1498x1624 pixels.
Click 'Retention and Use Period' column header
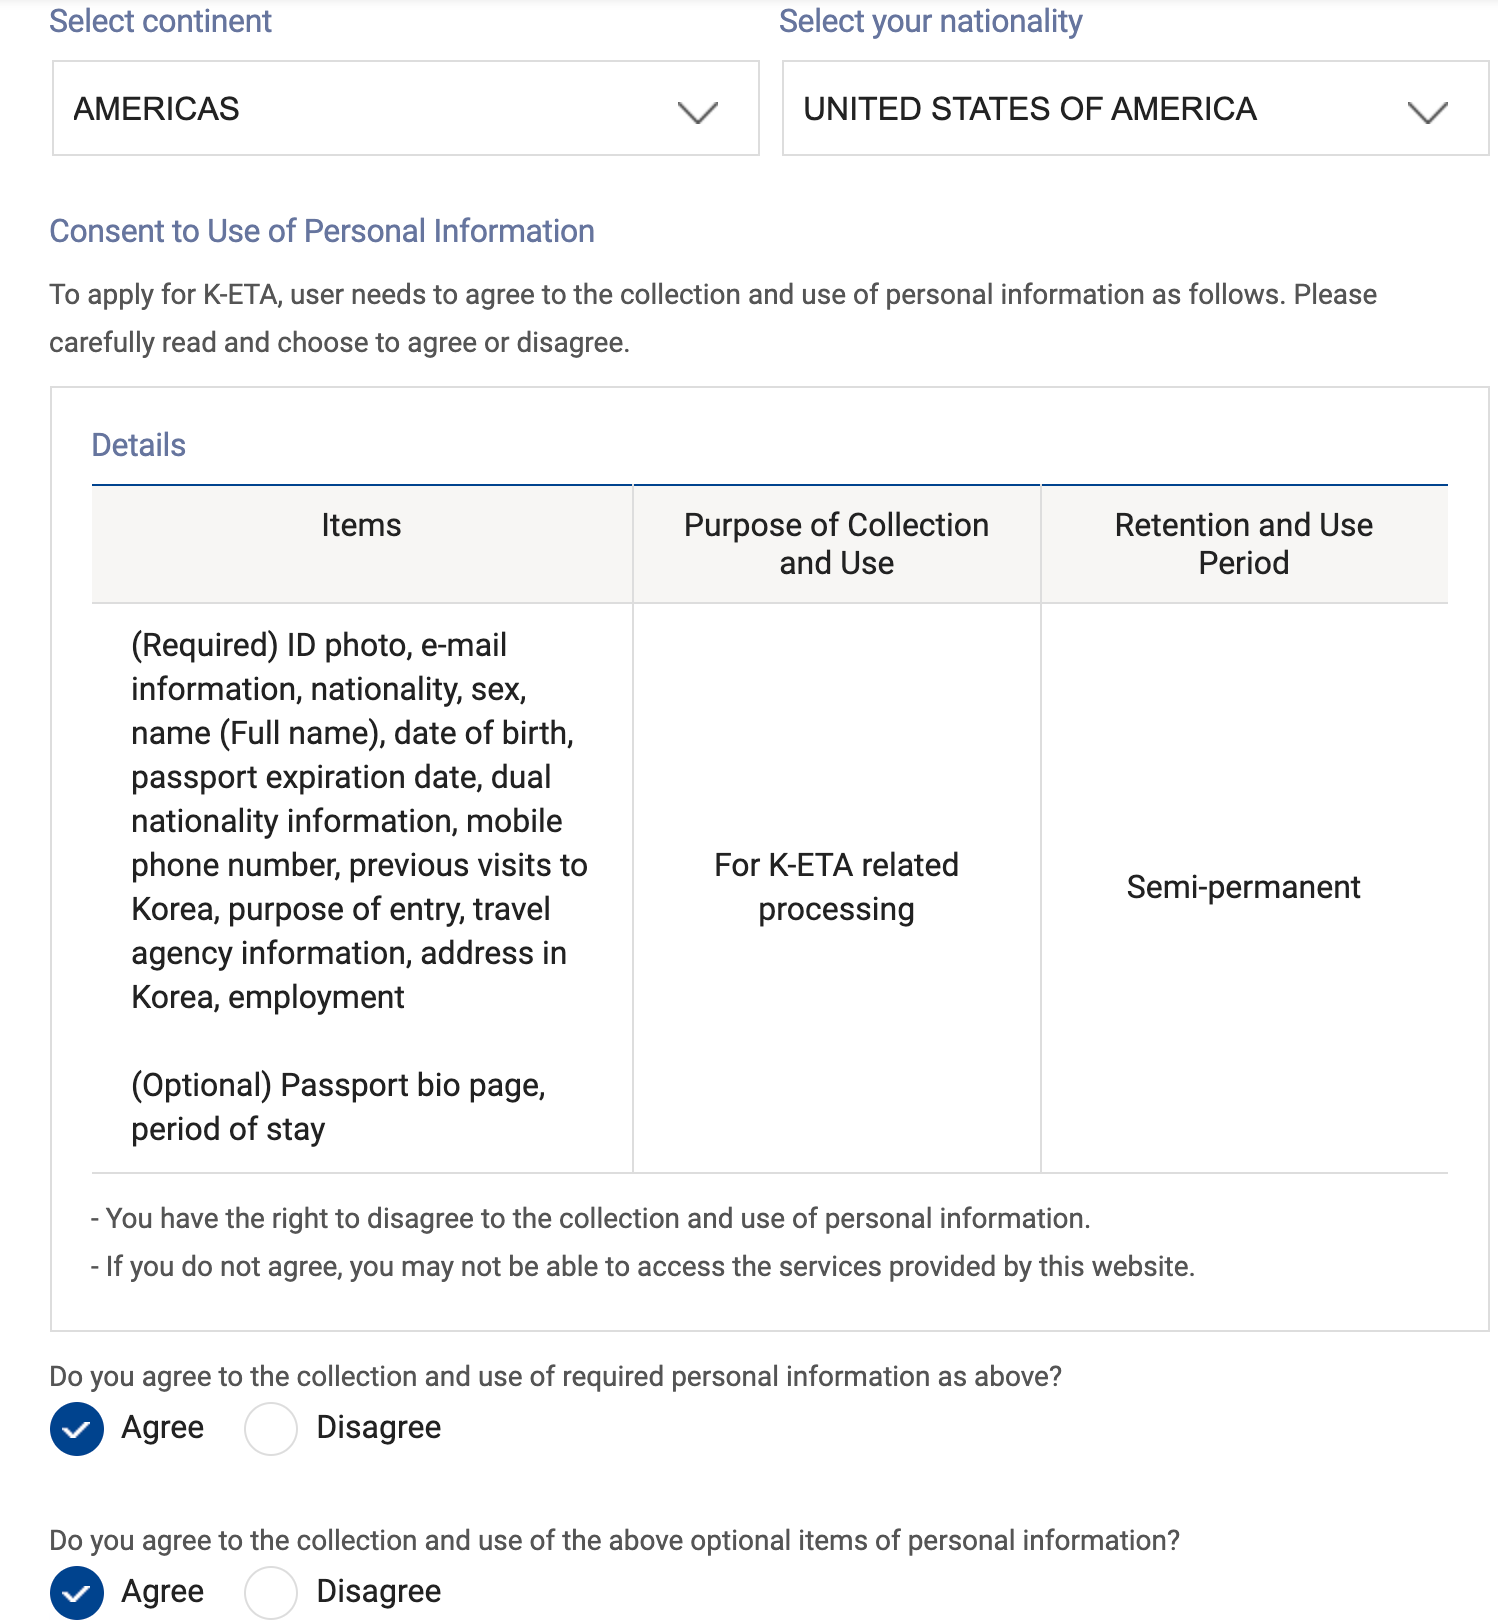[x=1243, y=544]
